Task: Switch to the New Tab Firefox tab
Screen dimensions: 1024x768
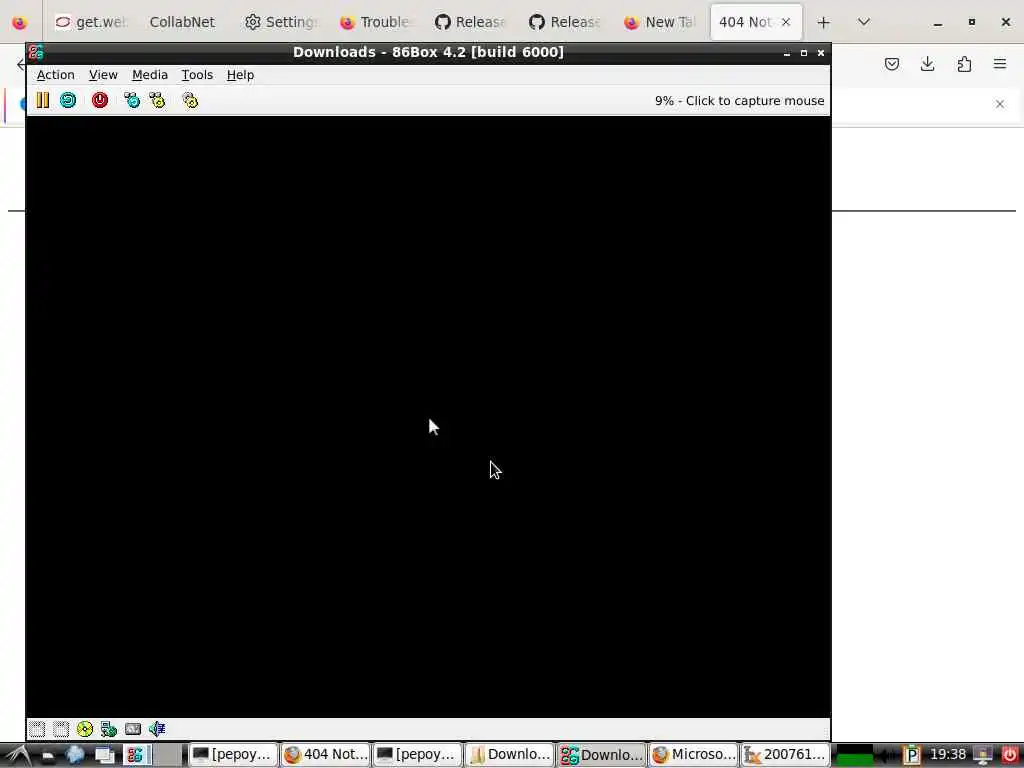Action: pos(659,22)
